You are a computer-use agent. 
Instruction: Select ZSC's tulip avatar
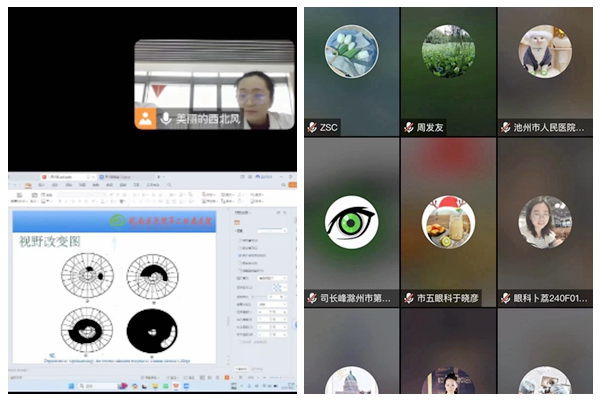click(x=351, y=51)
